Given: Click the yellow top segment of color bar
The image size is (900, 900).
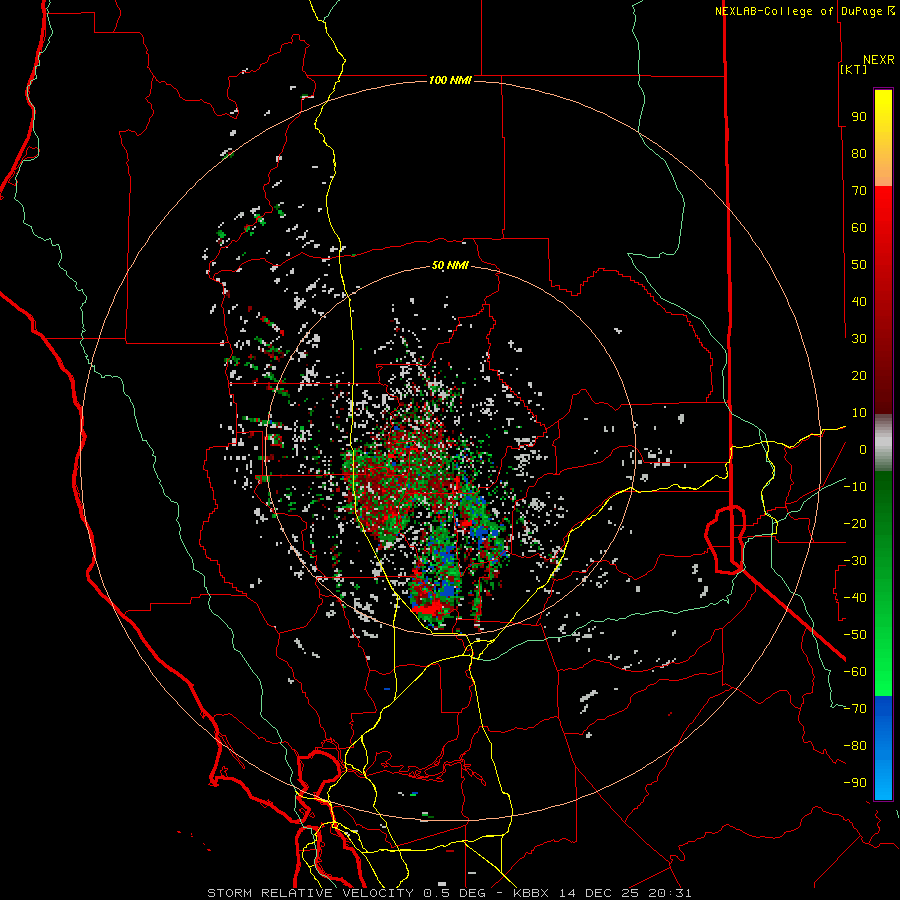Looking at the screenshot, I should 883,137.
